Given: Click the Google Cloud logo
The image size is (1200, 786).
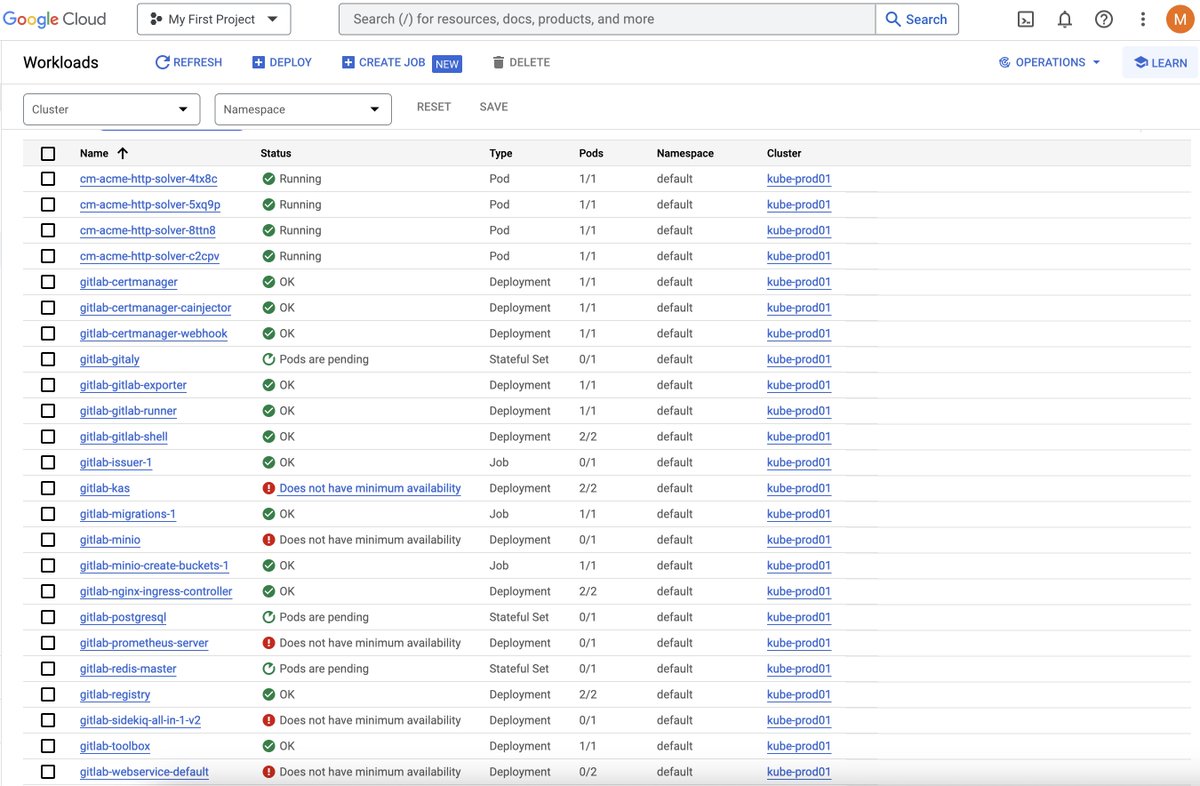Looking at the screenshot, I should click(x=55, y=19).
